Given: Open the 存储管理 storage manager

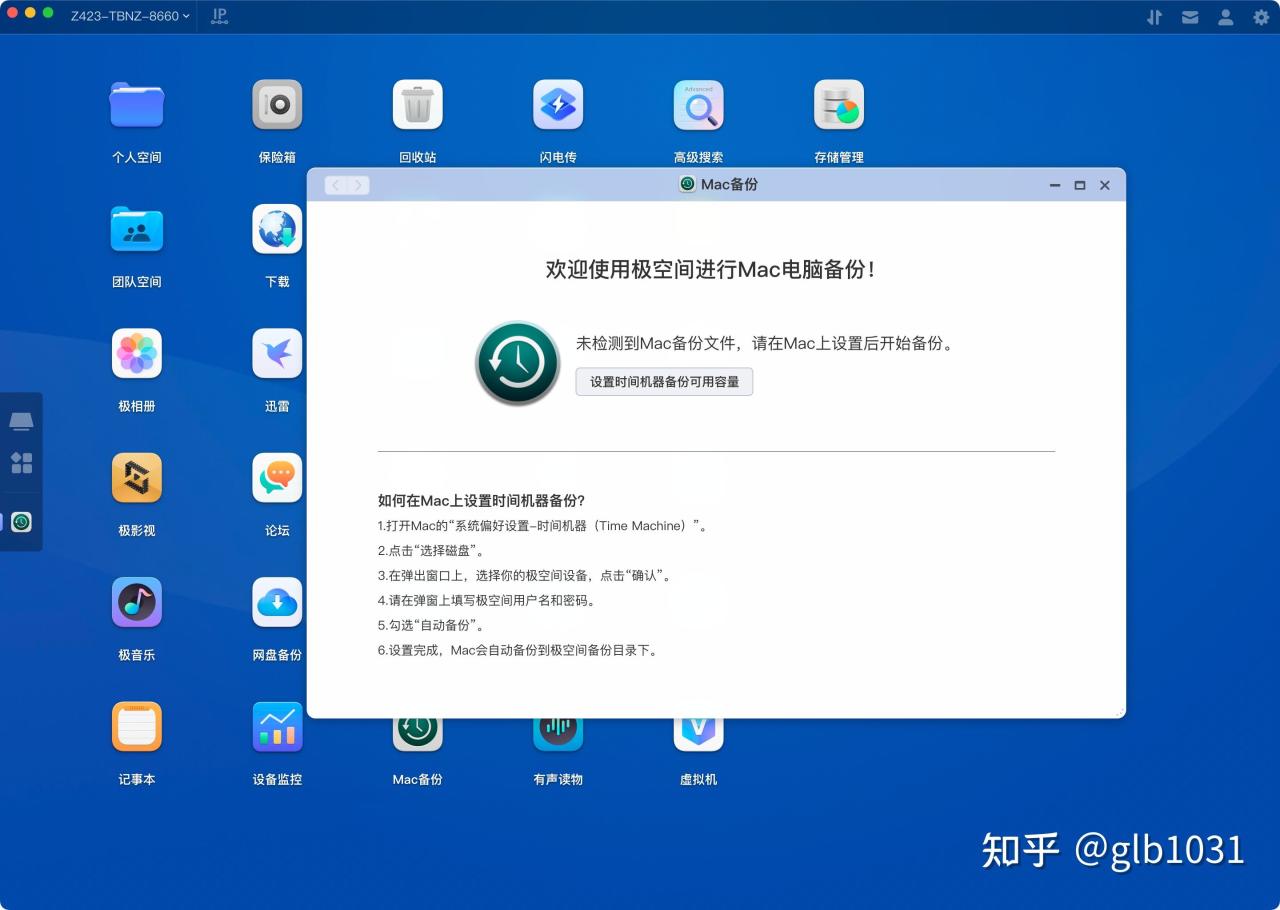Looking at the screenshot, I should tap(838, 104).
